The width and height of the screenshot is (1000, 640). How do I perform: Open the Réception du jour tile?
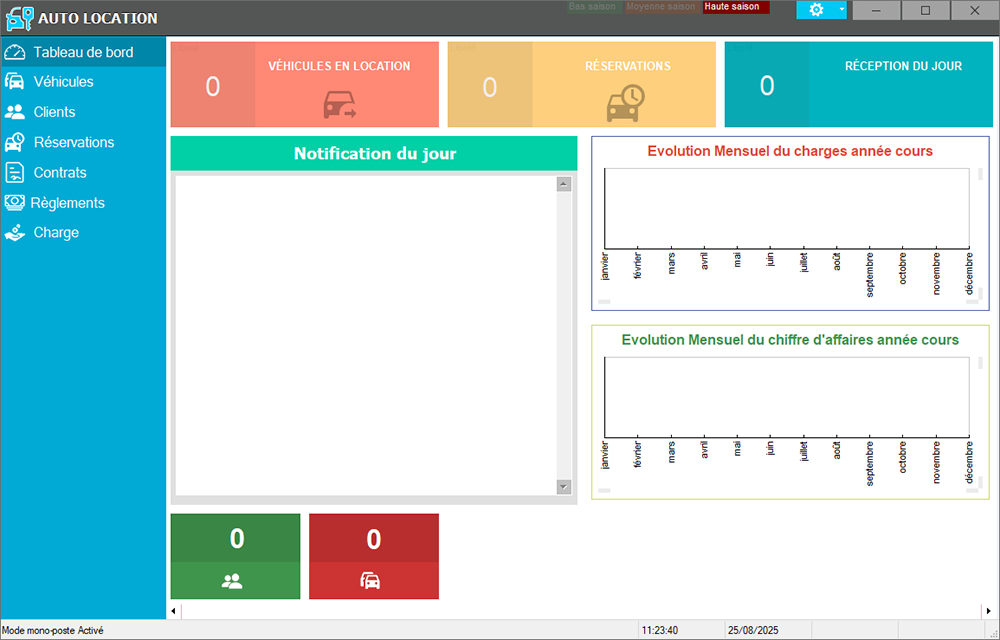tap(859, 85)
